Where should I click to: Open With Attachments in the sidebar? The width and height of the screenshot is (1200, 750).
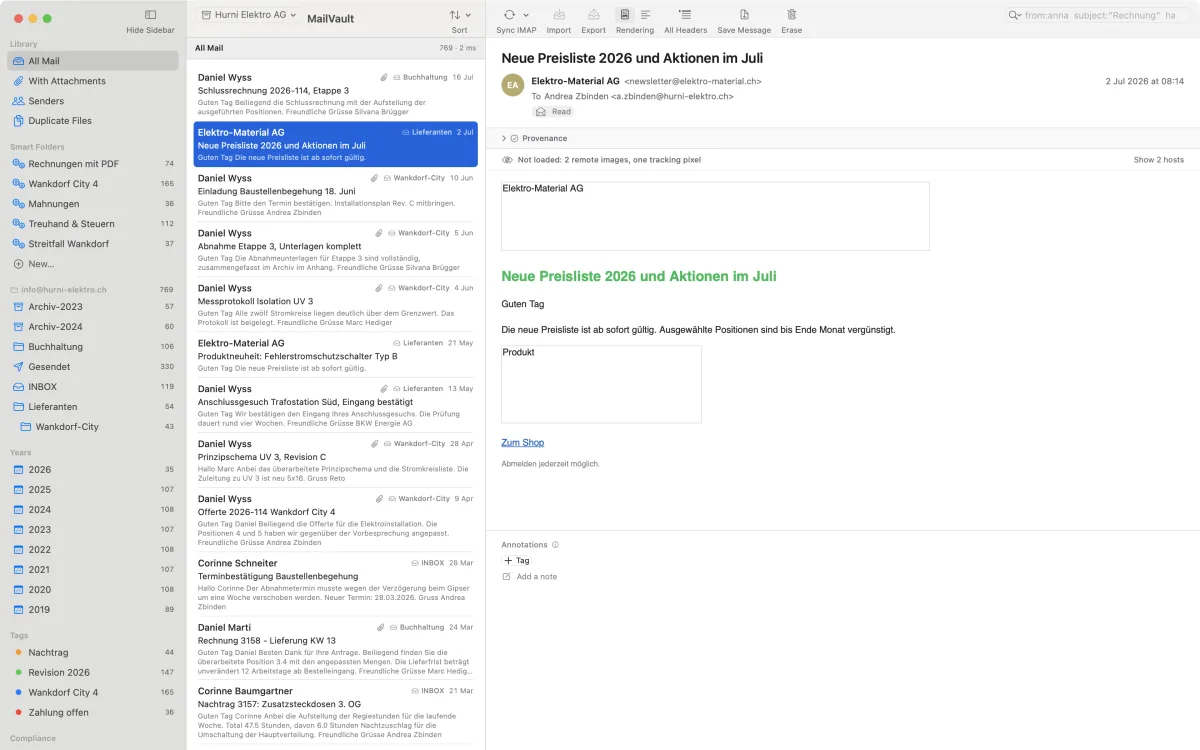click(93, 81)
